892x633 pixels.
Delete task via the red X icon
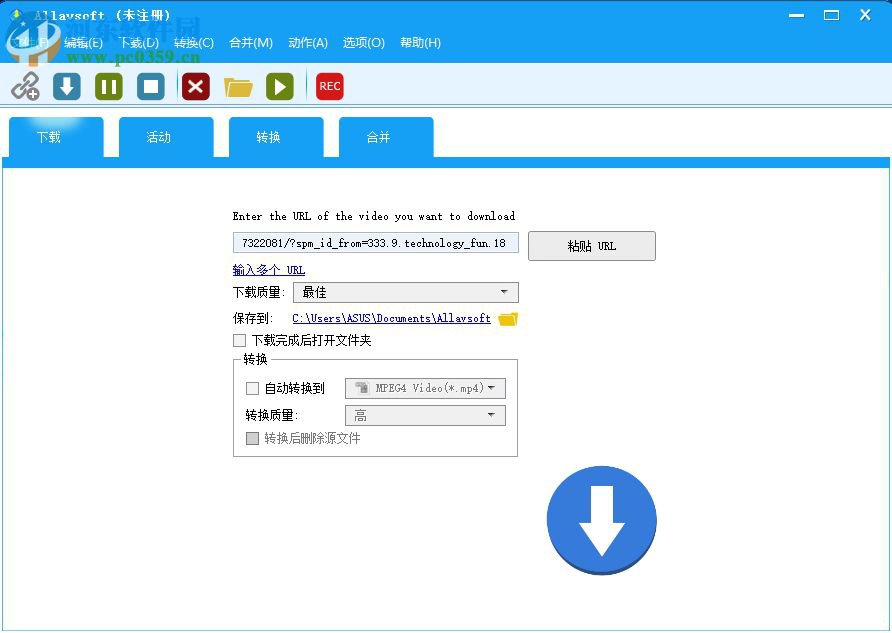[194, 86]
